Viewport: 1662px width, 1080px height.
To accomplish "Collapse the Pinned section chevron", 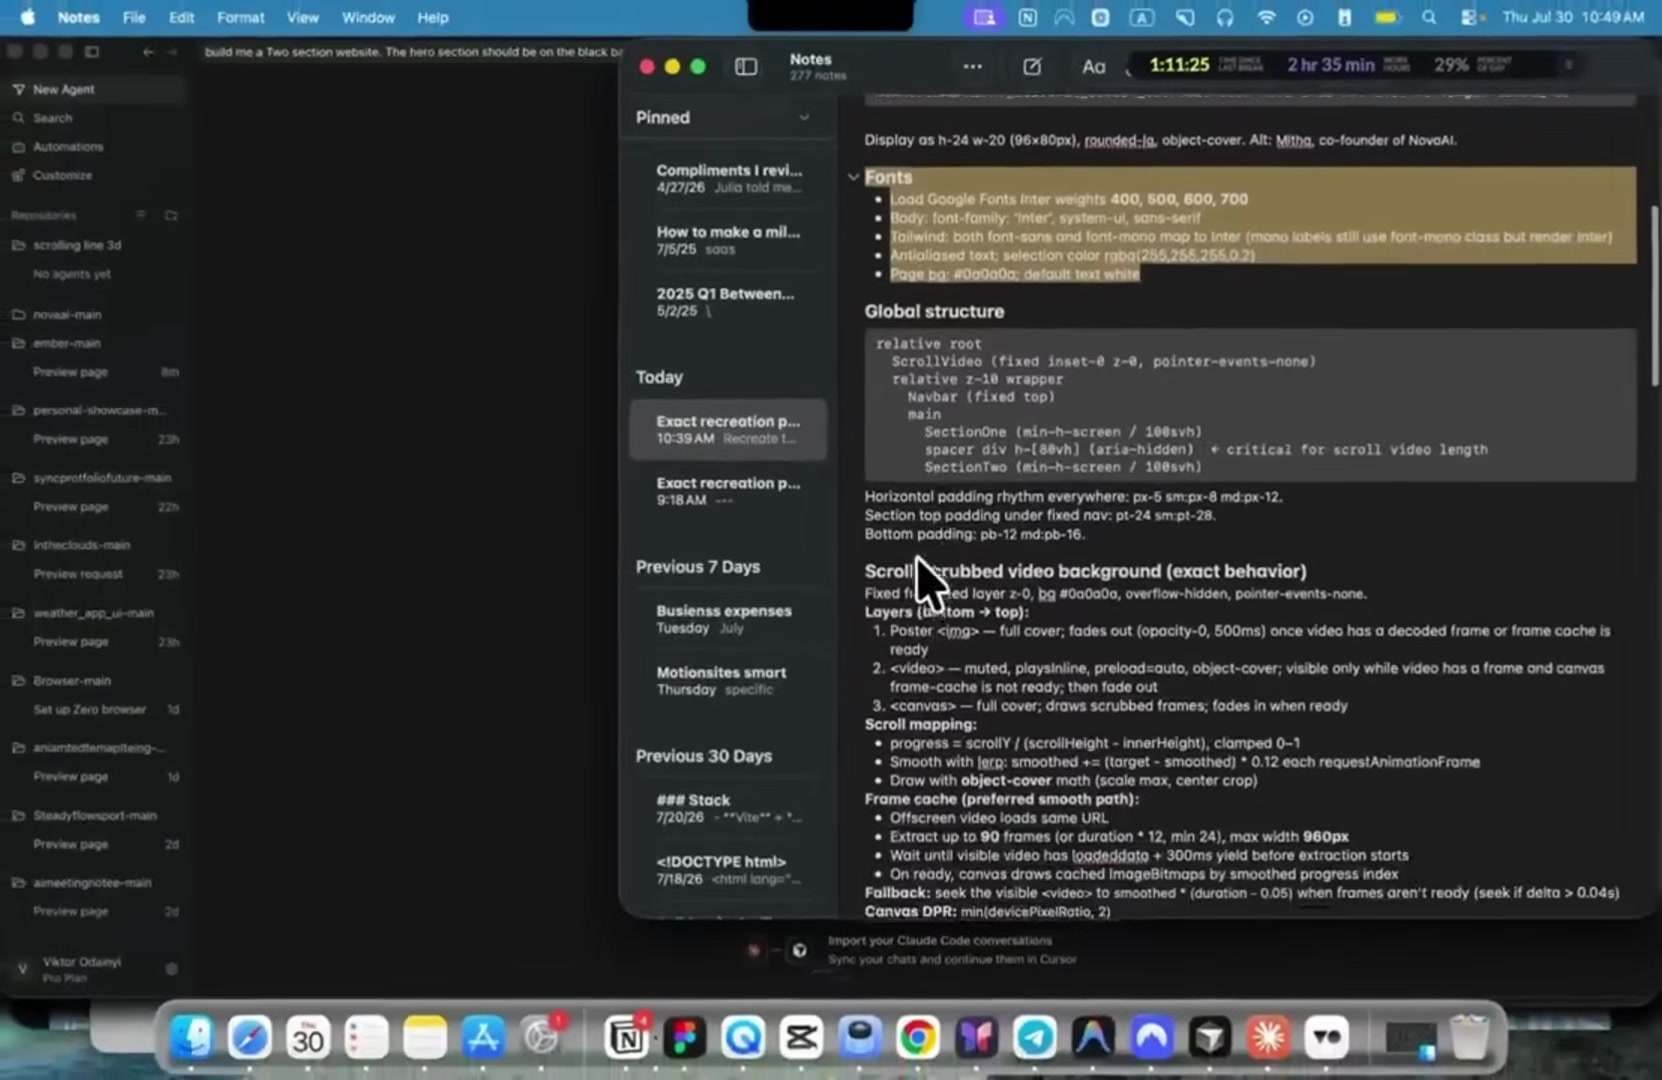I will [x=804, y=117].
